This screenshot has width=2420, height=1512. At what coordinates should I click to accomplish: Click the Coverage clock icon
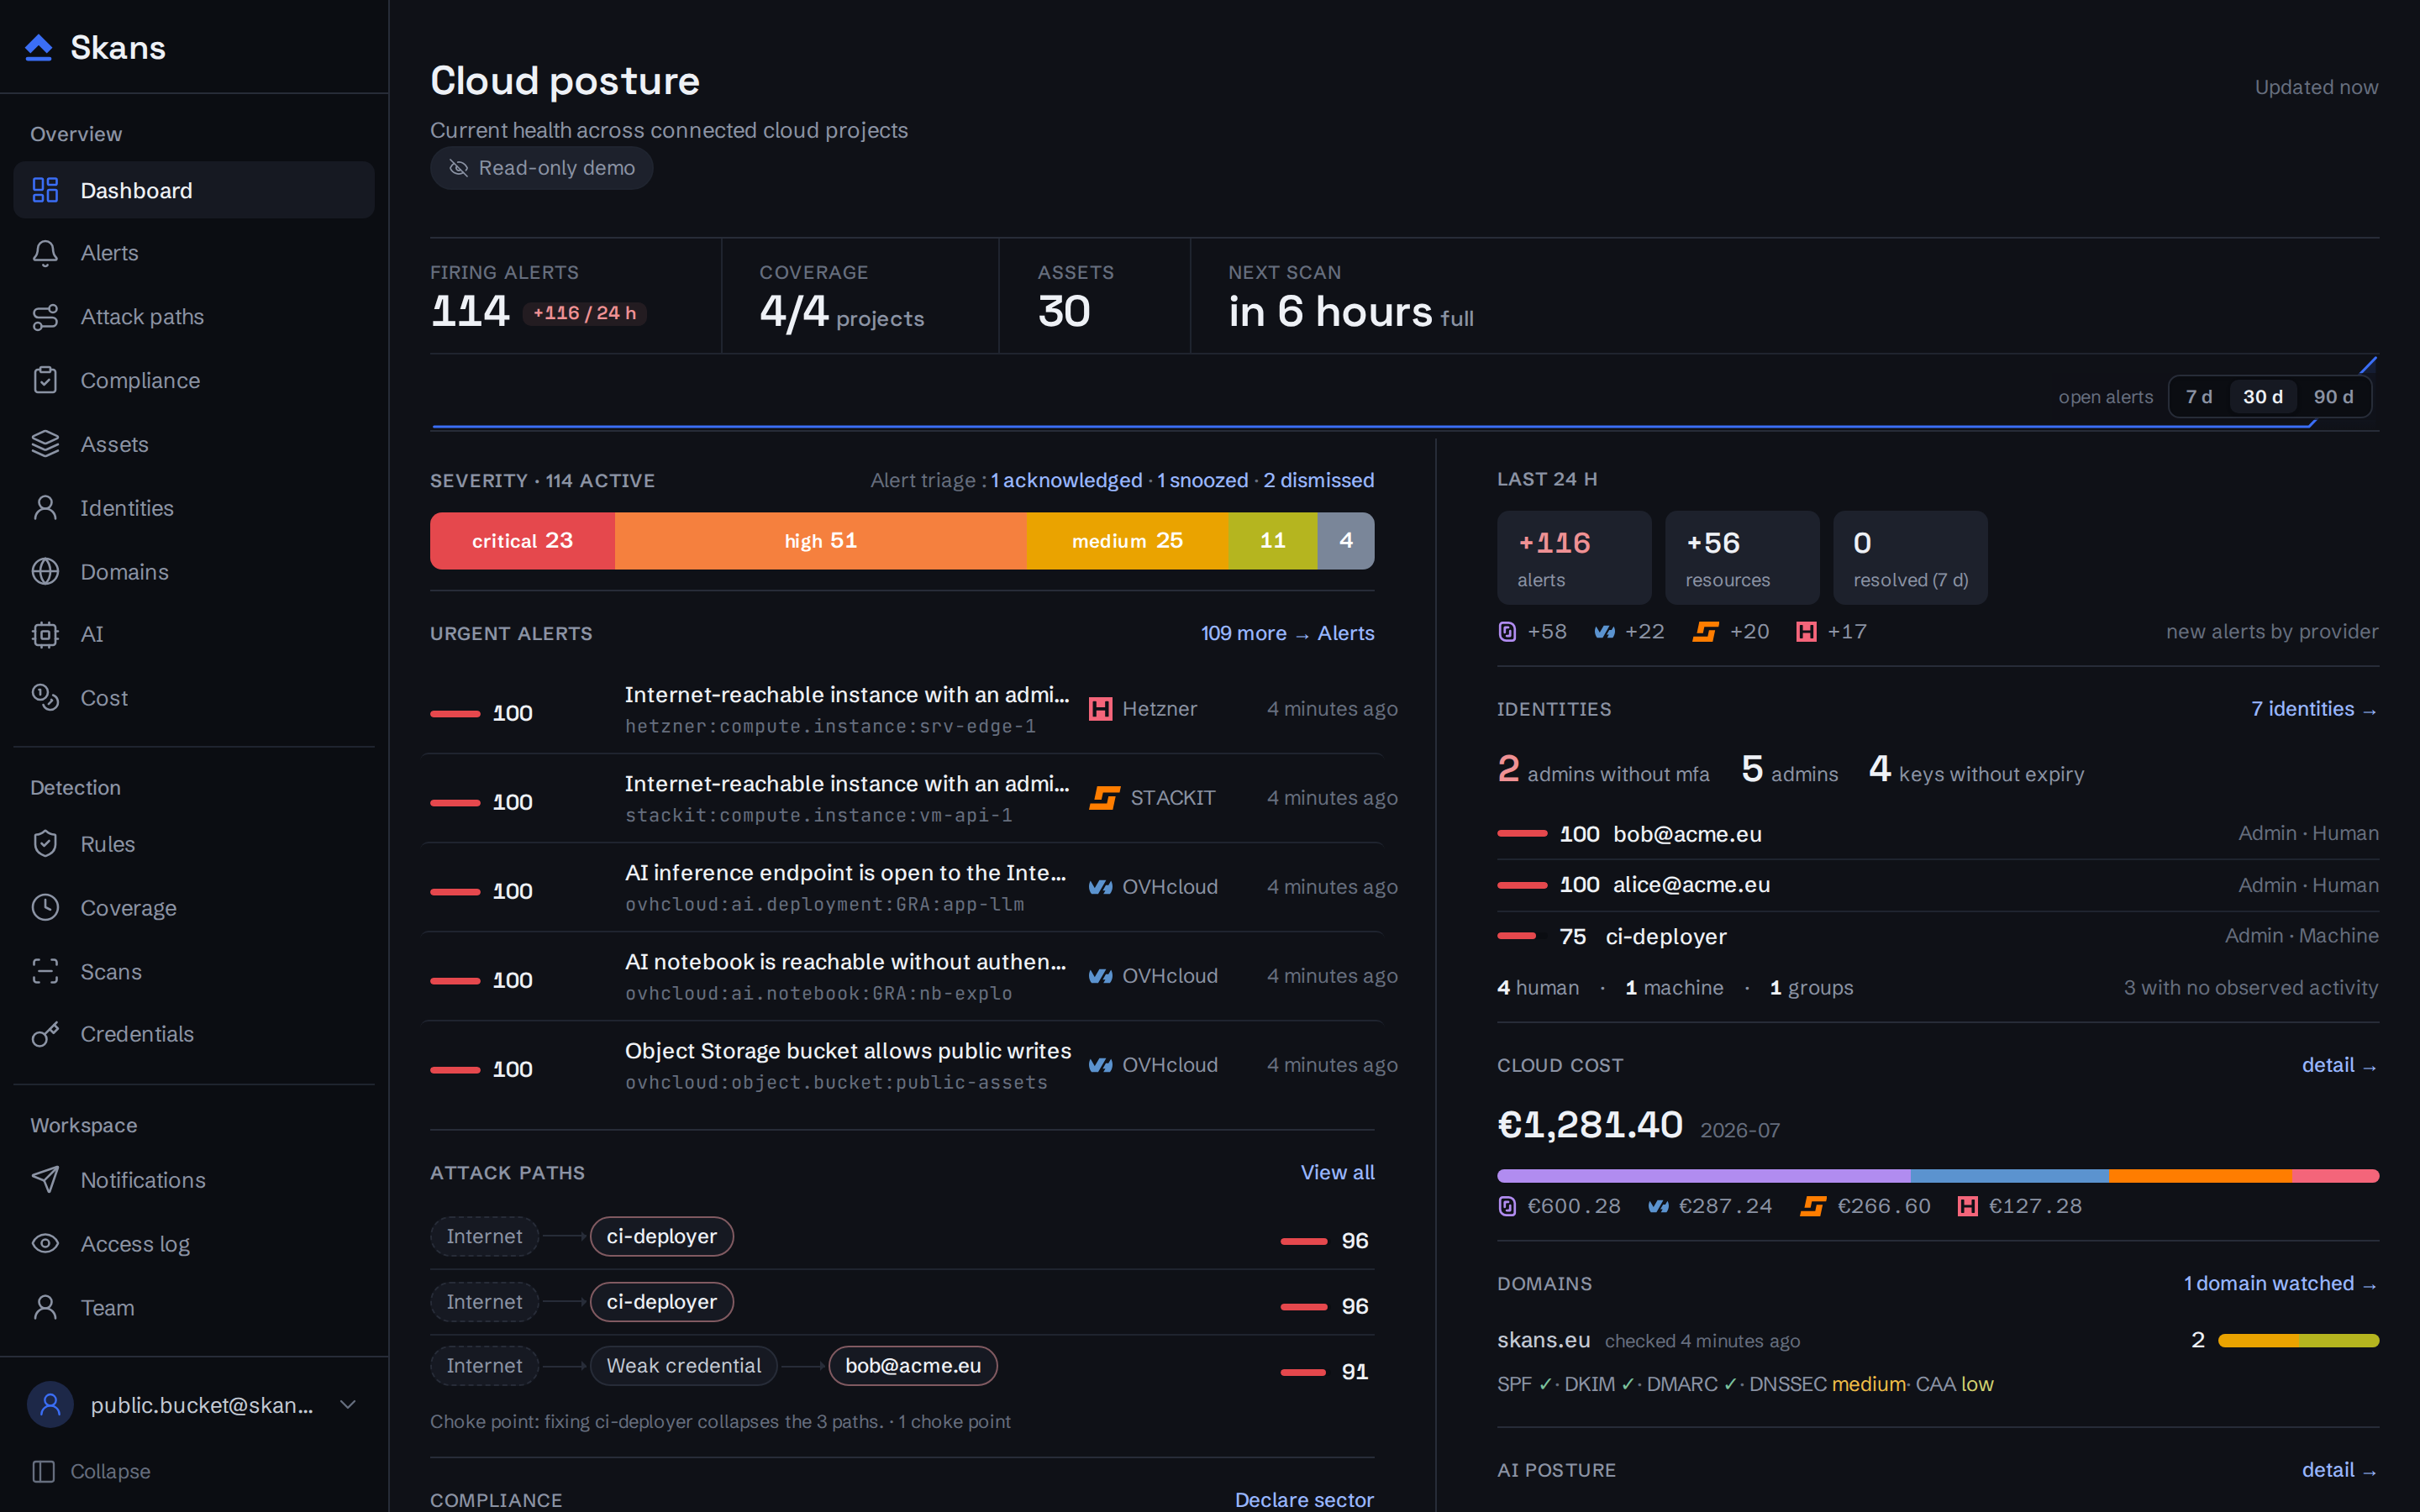tap(45, 908)
